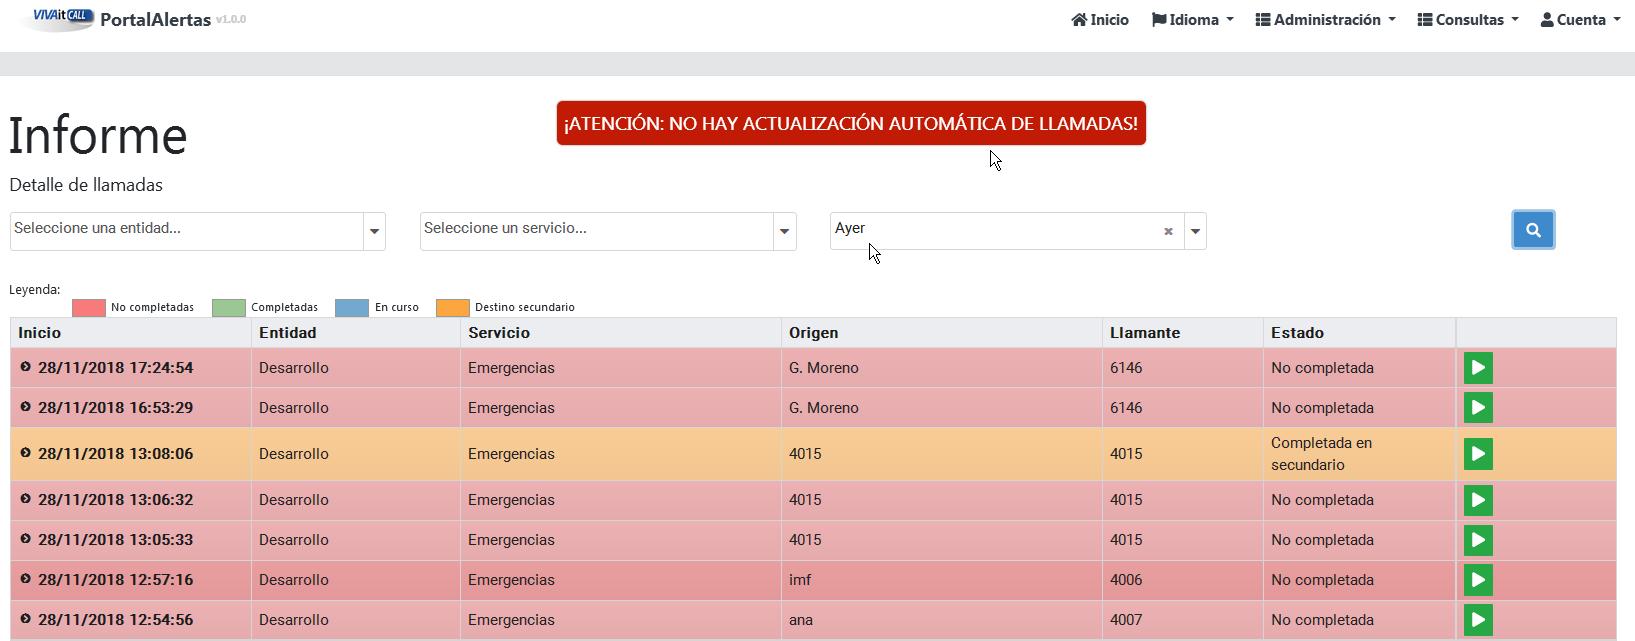Go to Inicio in the navbar
Screen dimensions: 1635x641
tap(1100, 20)
